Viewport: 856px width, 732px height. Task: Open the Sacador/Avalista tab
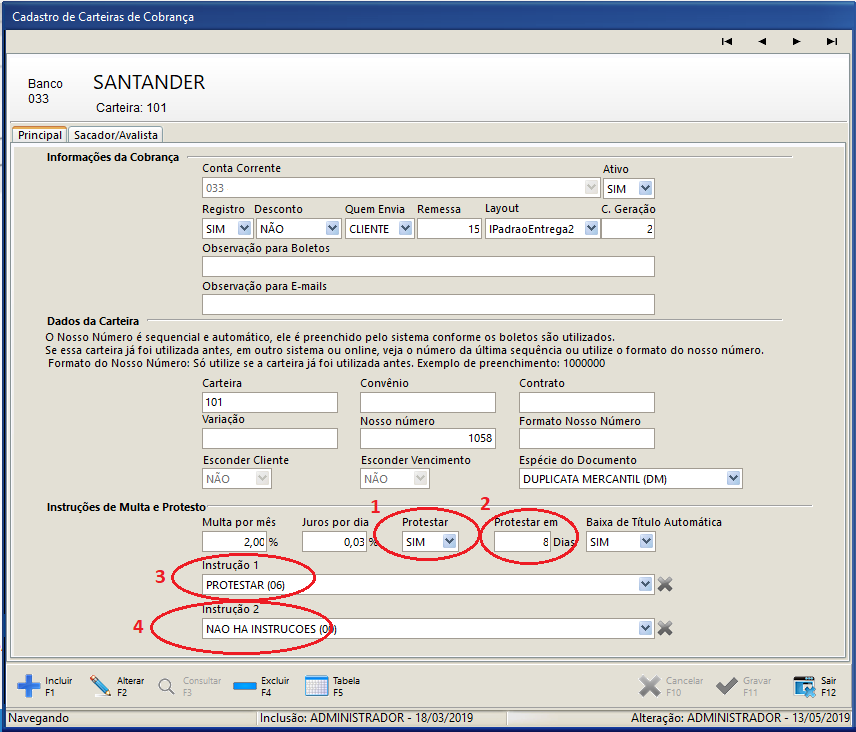tap(116, 135)
